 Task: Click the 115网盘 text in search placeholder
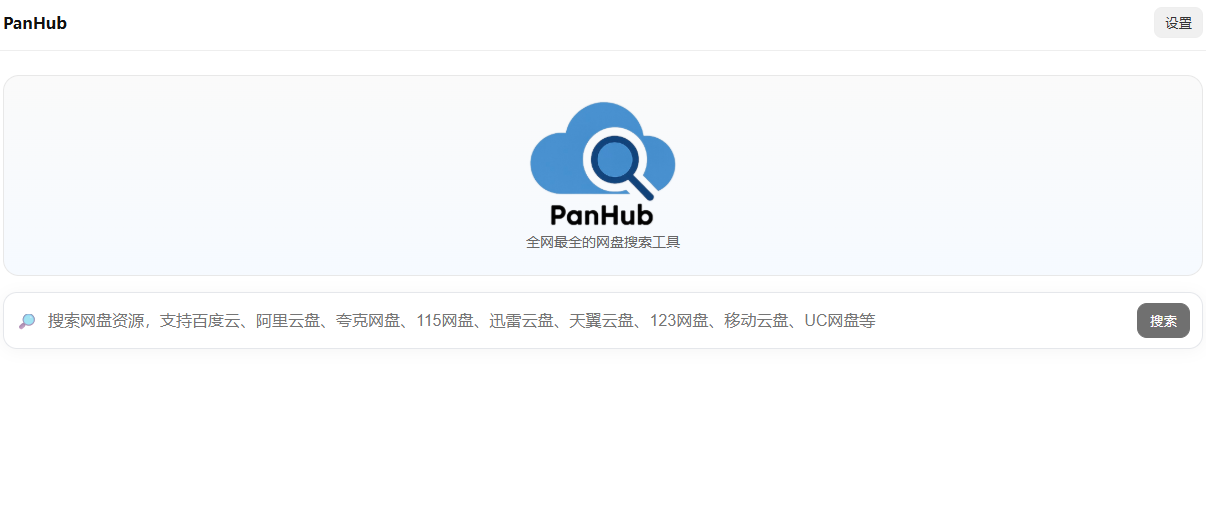tap(445, 321)
